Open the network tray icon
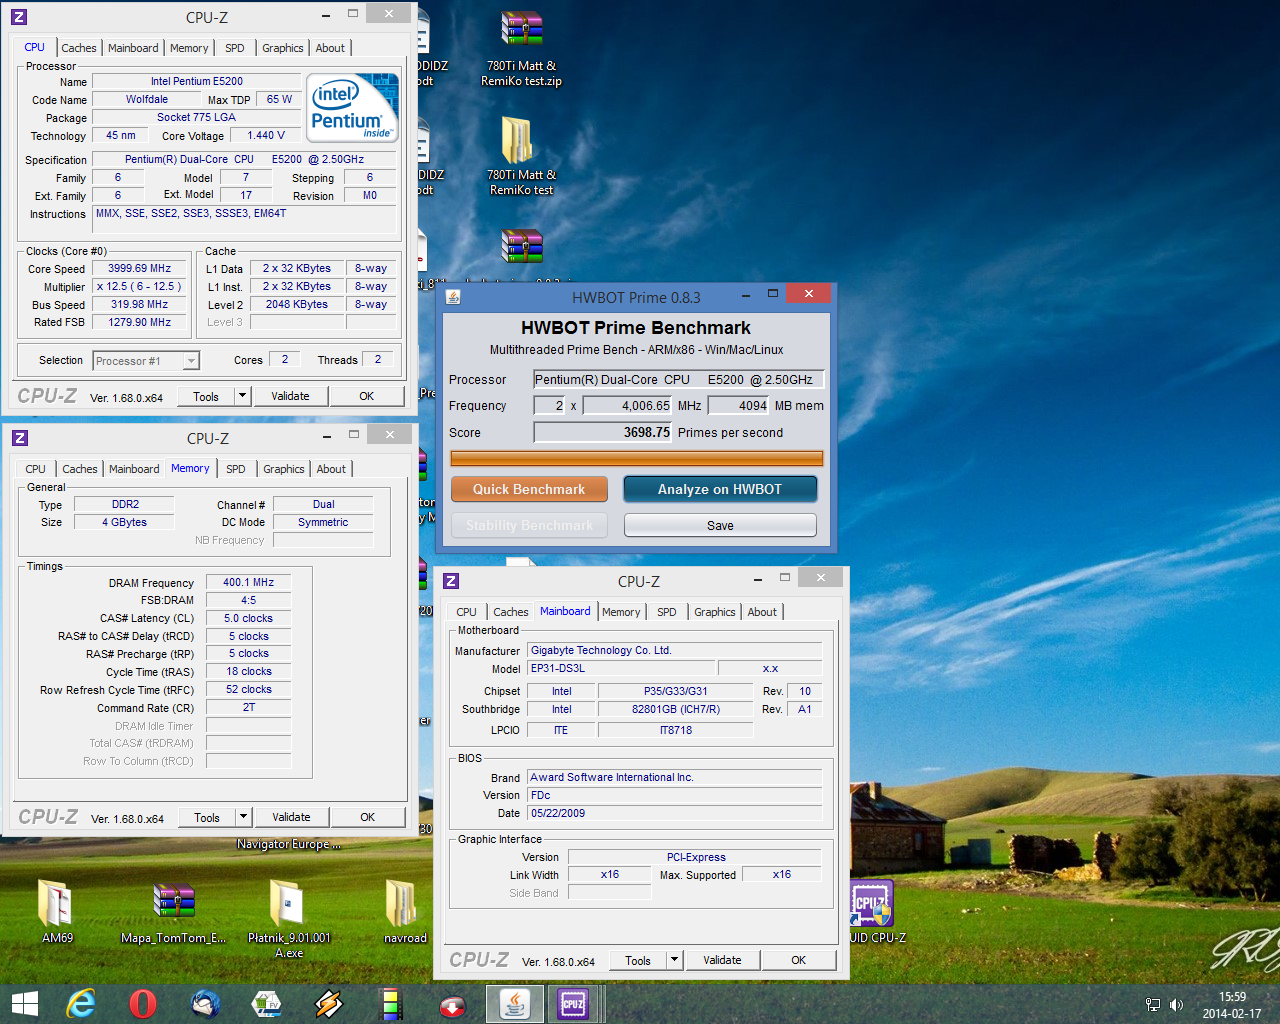1280x1024 pixels. coord(1153,1005)
